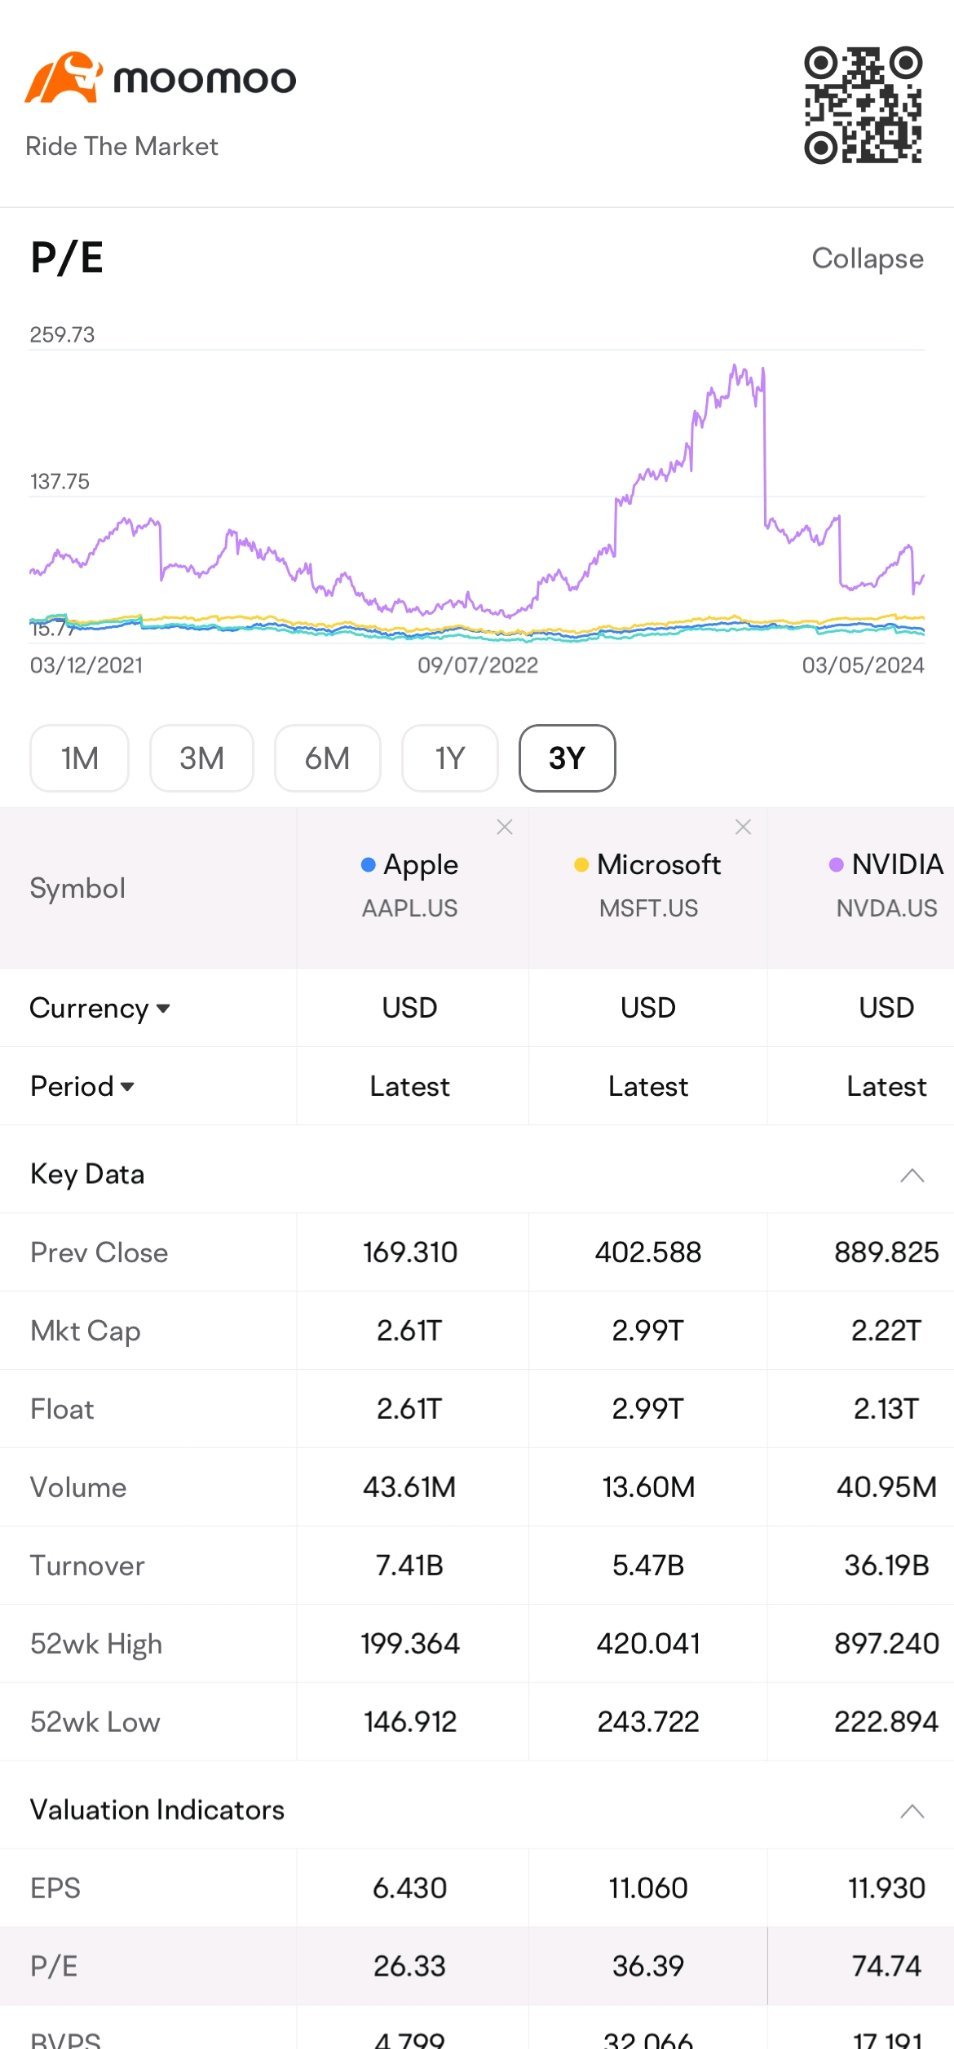This screenshot has width=954, height=2049.
Task: Select the 1M time range
Action: 80,758
